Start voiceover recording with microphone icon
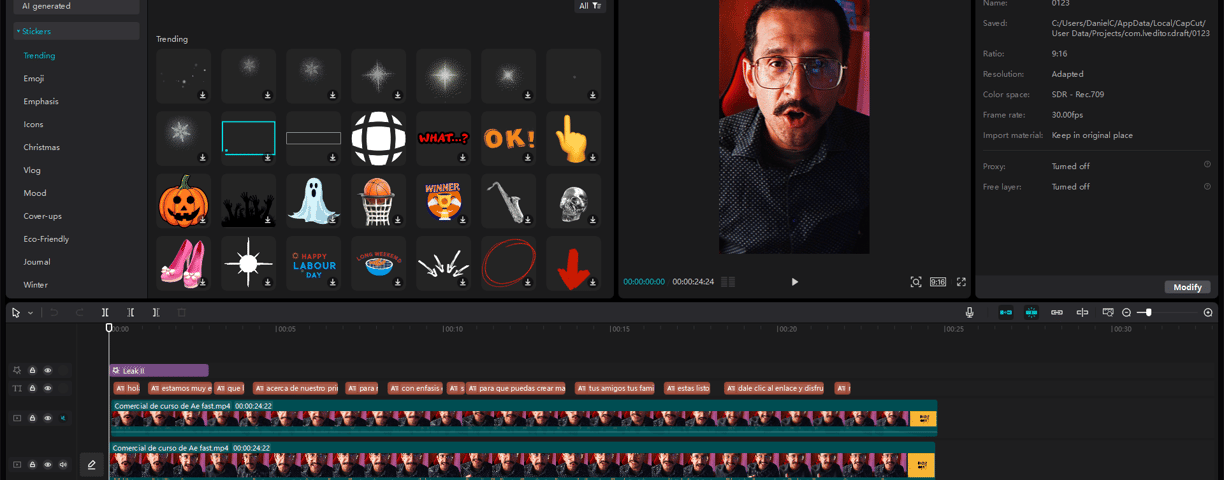The height and width of the screenshot is (480, 1224). coord(969,313)
